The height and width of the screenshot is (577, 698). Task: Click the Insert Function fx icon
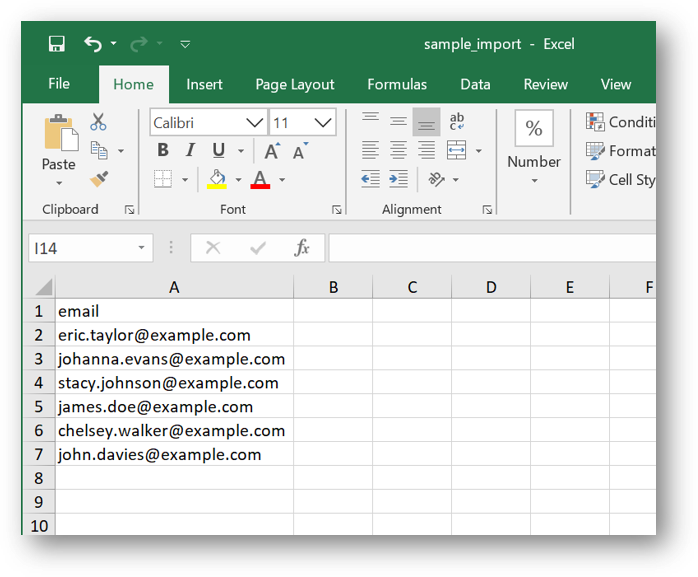click(302, 248)
